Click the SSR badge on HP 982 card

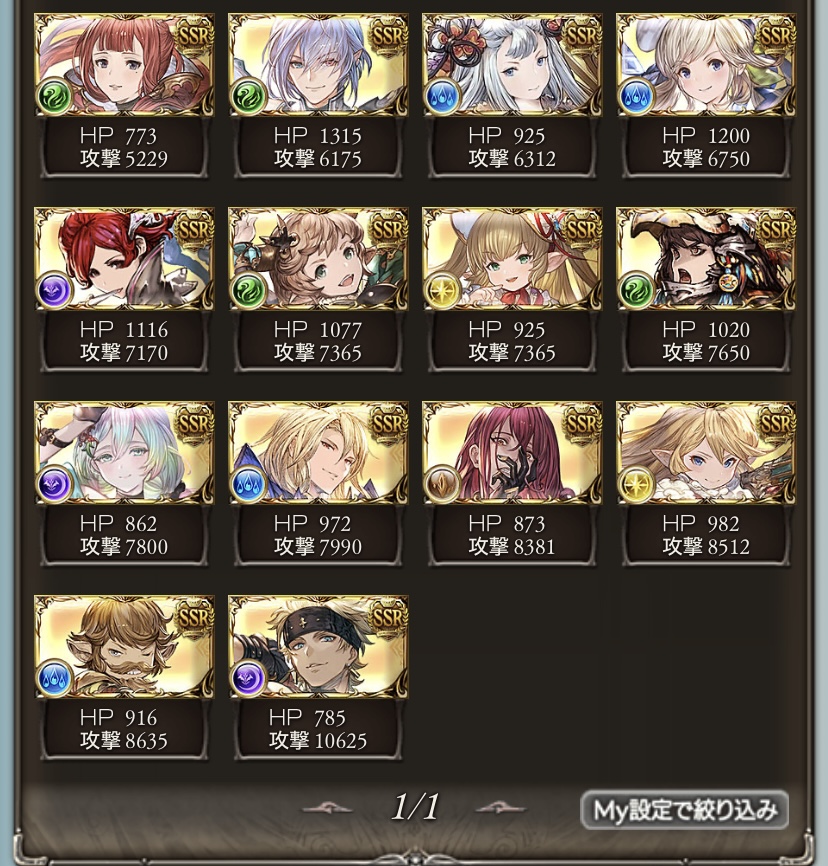coord(777,425)
